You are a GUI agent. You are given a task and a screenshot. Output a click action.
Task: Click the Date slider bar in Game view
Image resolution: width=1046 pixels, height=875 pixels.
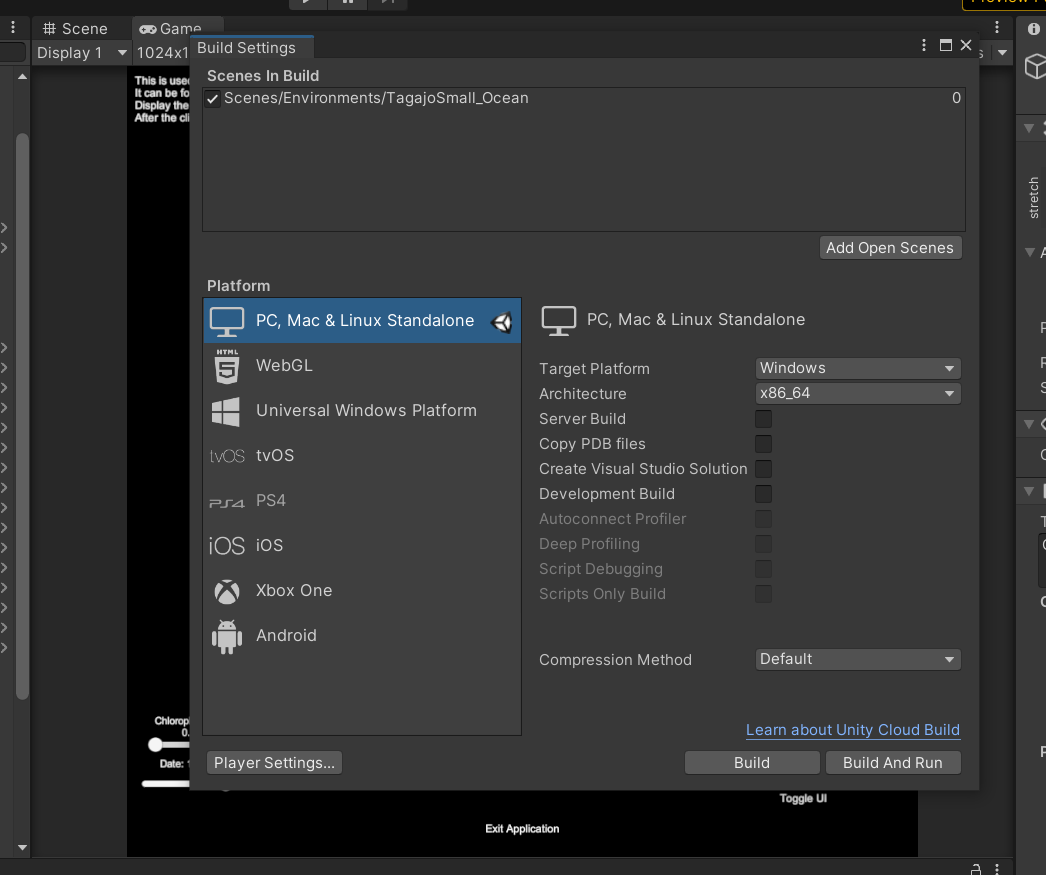[x=165, y=784]
